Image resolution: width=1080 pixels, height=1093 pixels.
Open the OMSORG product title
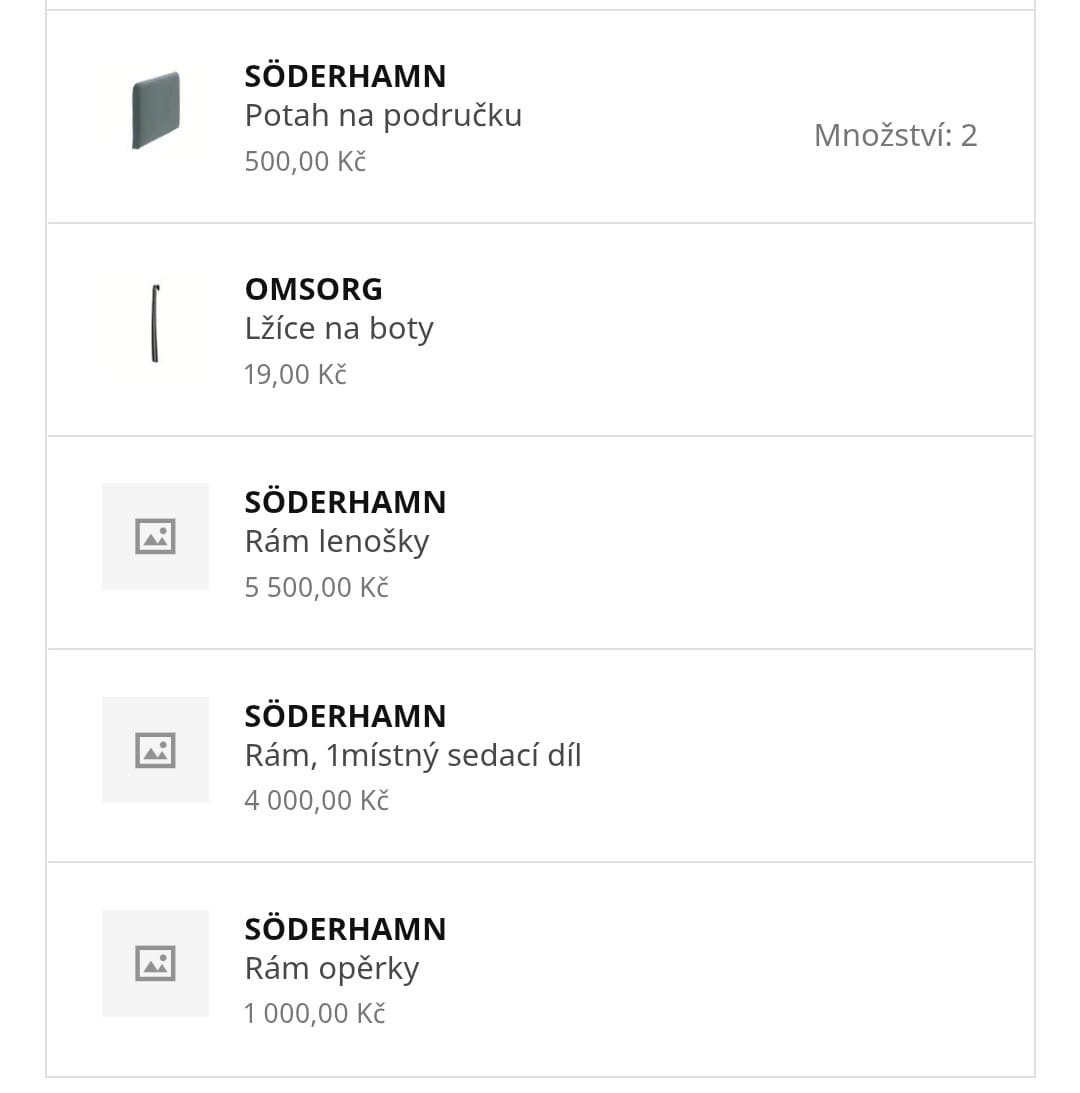[x=313, y=289]
